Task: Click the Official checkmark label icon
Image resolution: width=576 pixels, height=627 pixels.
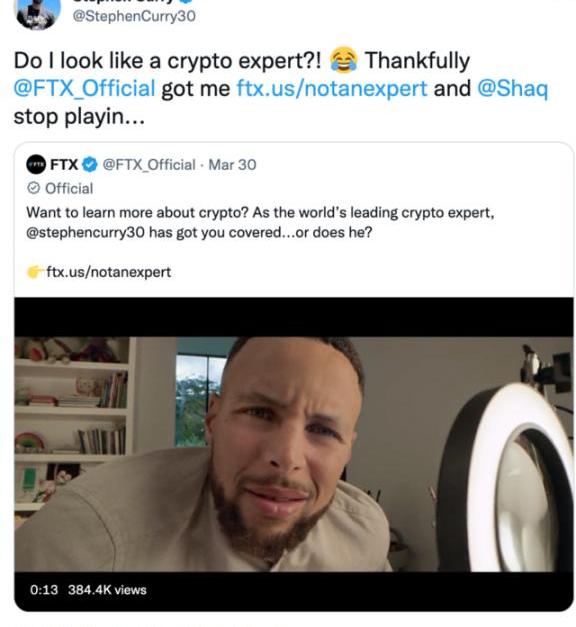Action: (34, 188)
